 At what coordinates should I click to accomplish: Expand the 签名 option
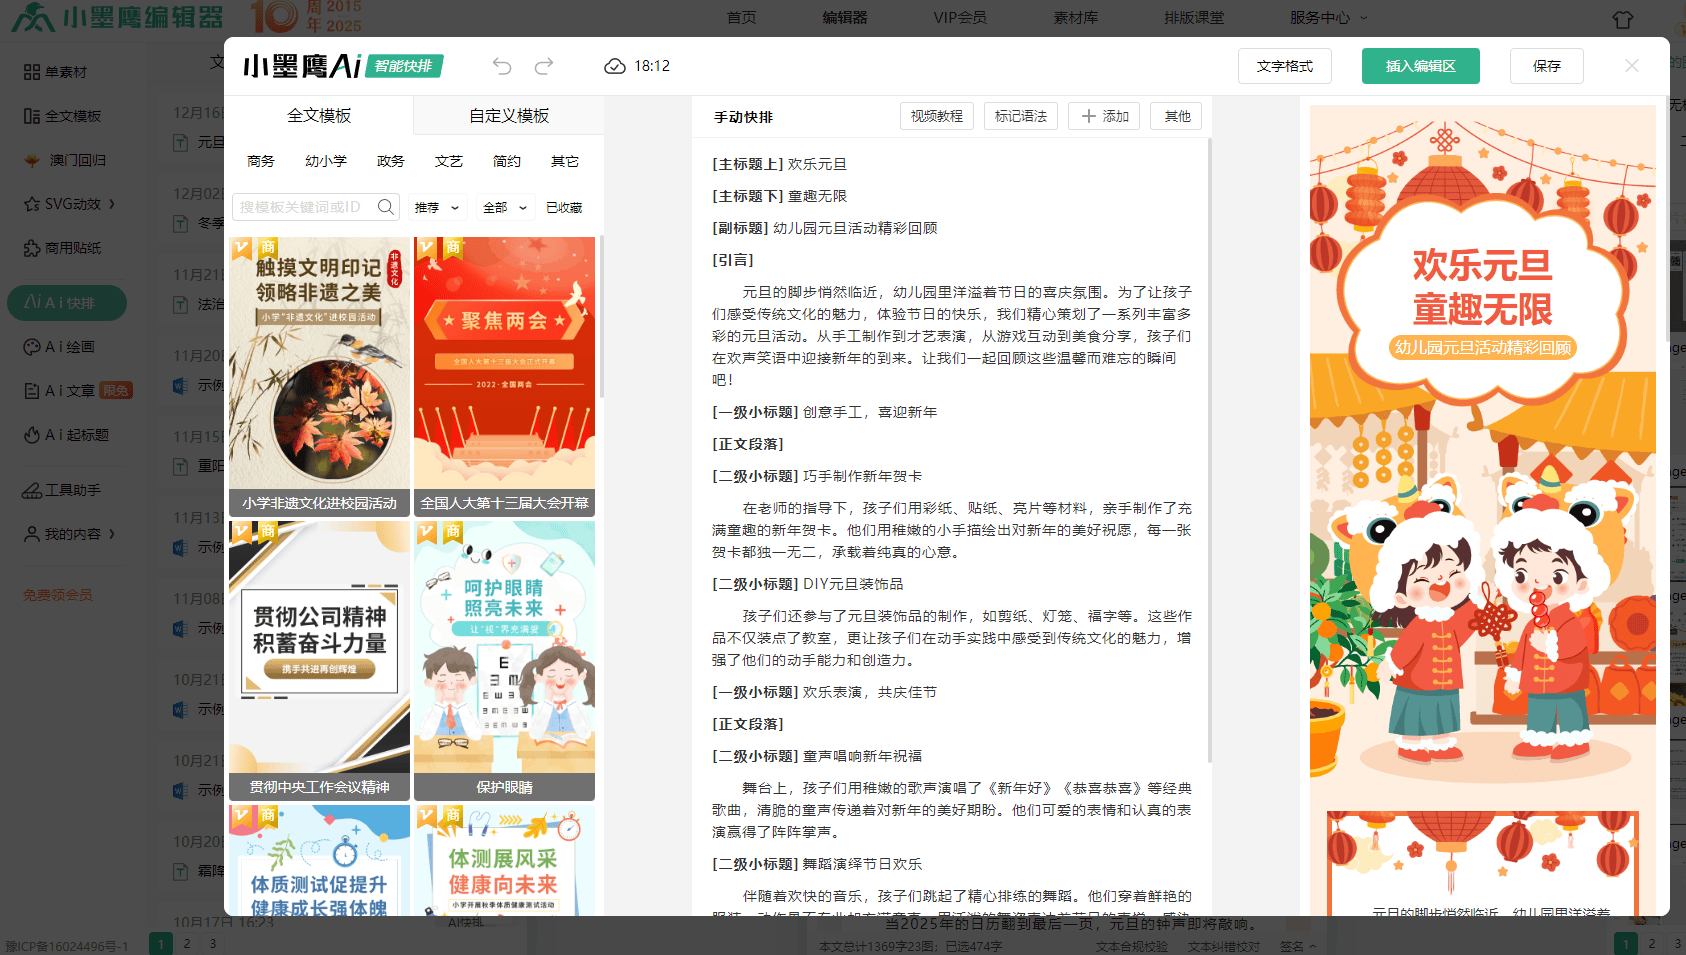point(1298,946)
